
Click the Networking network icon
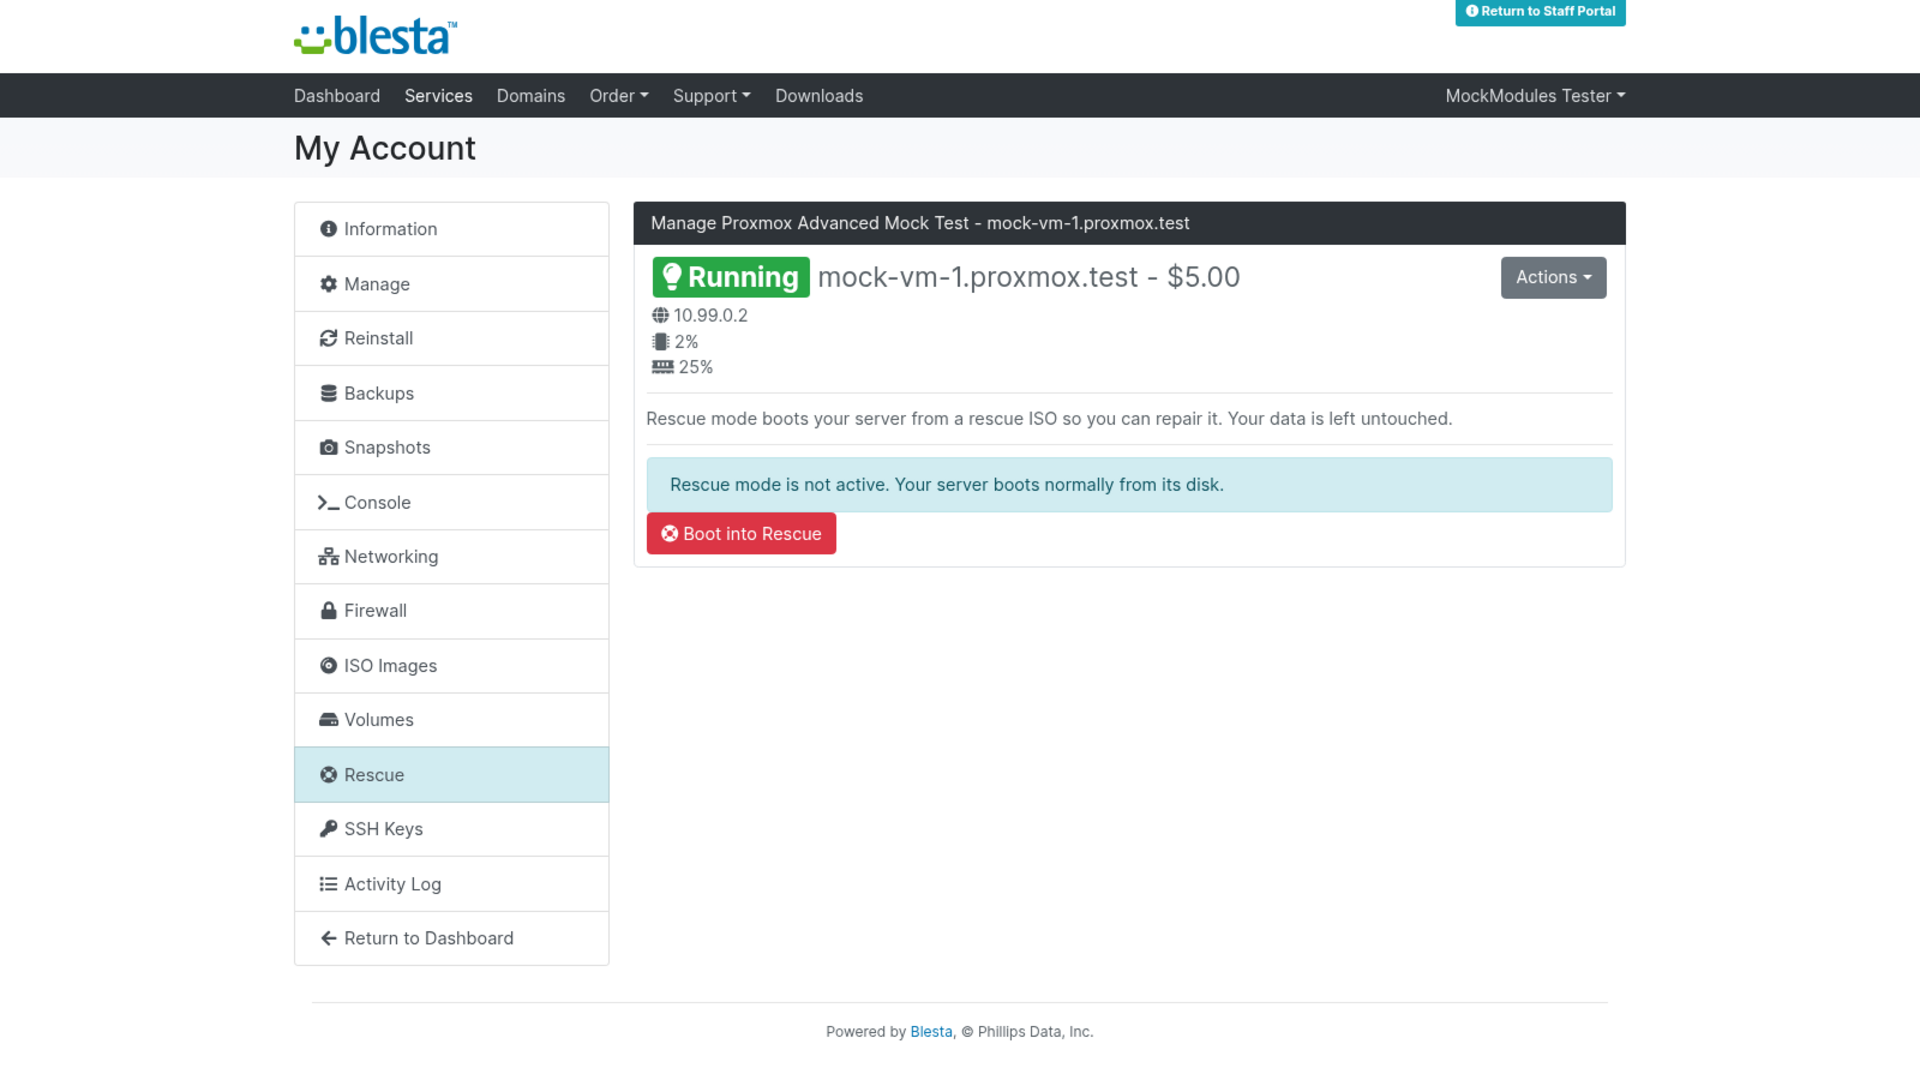pyautogui.click(x=328, y=557)
